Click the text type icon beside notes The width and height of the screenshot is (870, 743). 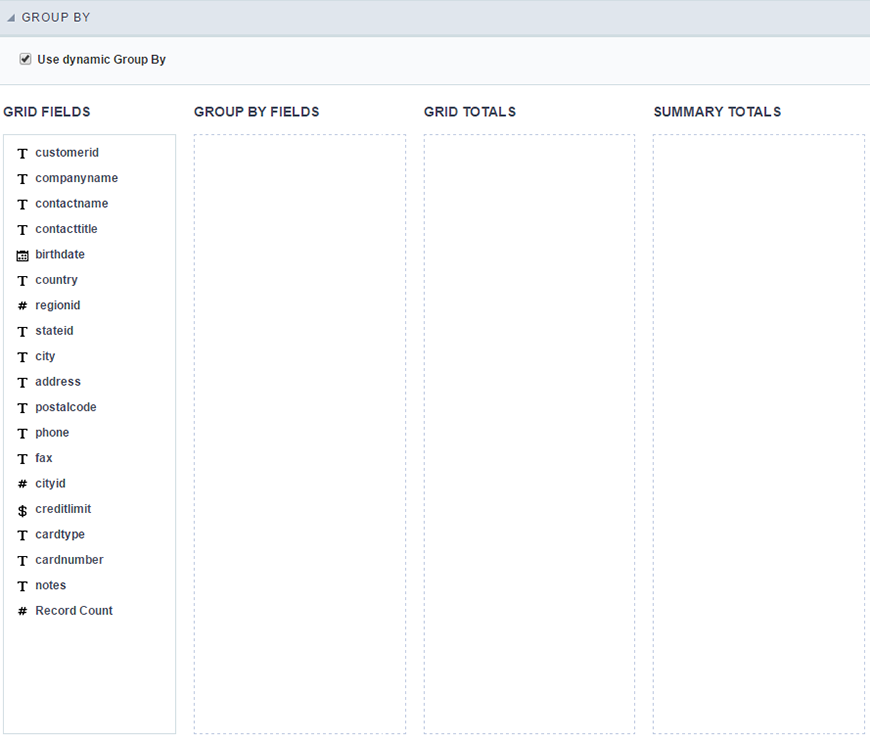click(x=21, y=585)
